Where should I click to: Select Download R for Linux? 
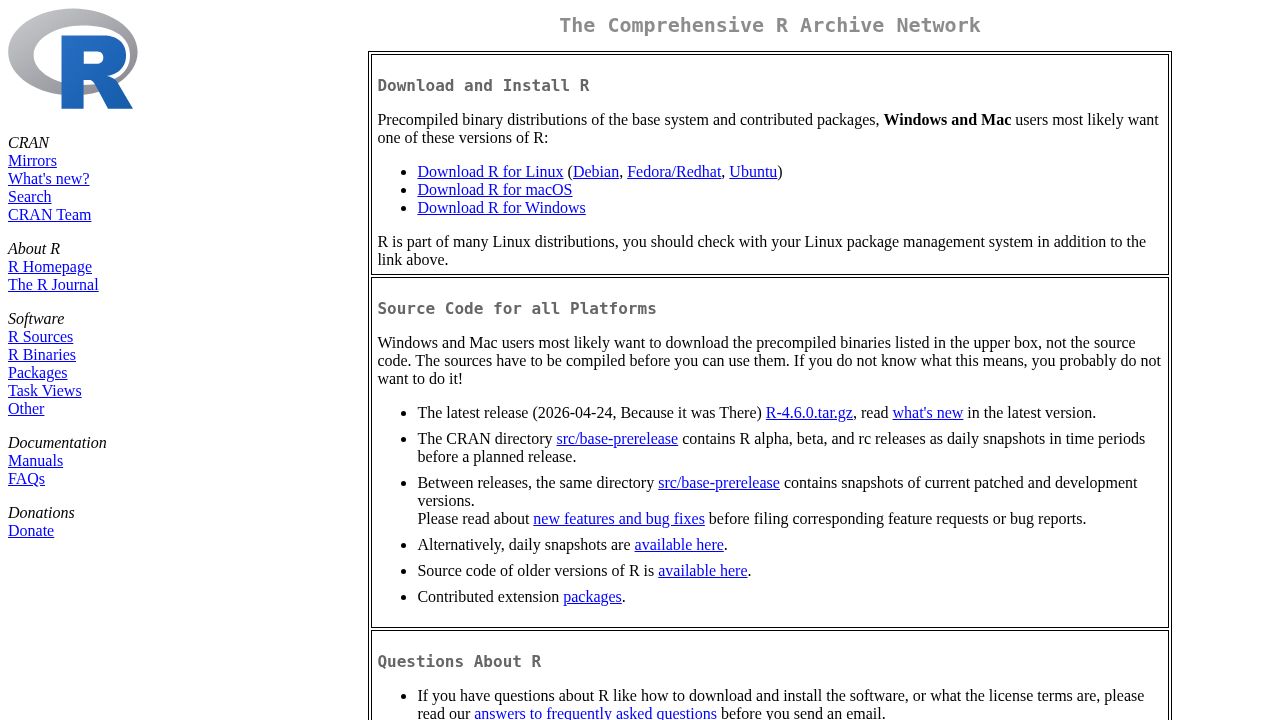coord(490,172)
